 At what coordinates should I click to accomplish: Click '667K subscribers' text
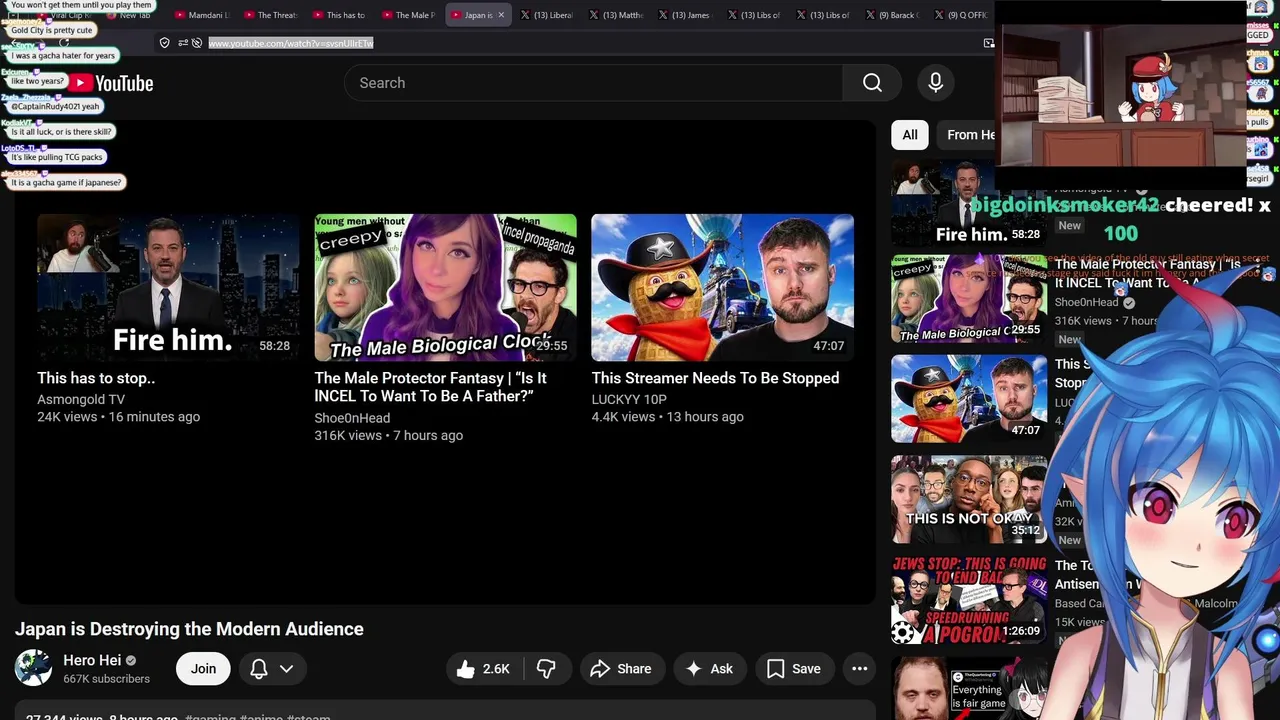click(106, 679)
